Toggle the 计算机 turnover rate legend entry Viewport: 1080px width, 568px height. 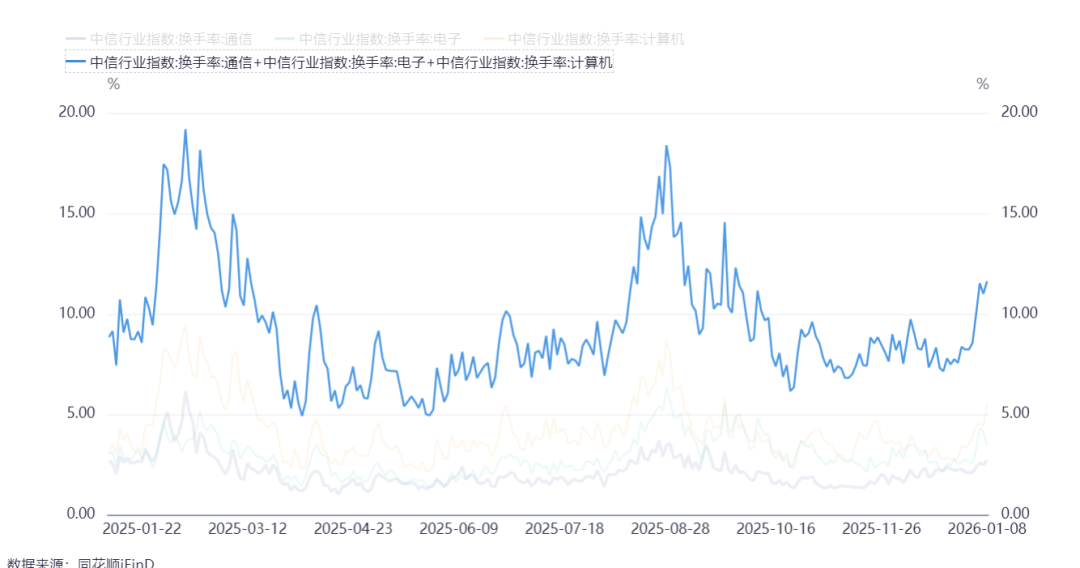(584, 39)
